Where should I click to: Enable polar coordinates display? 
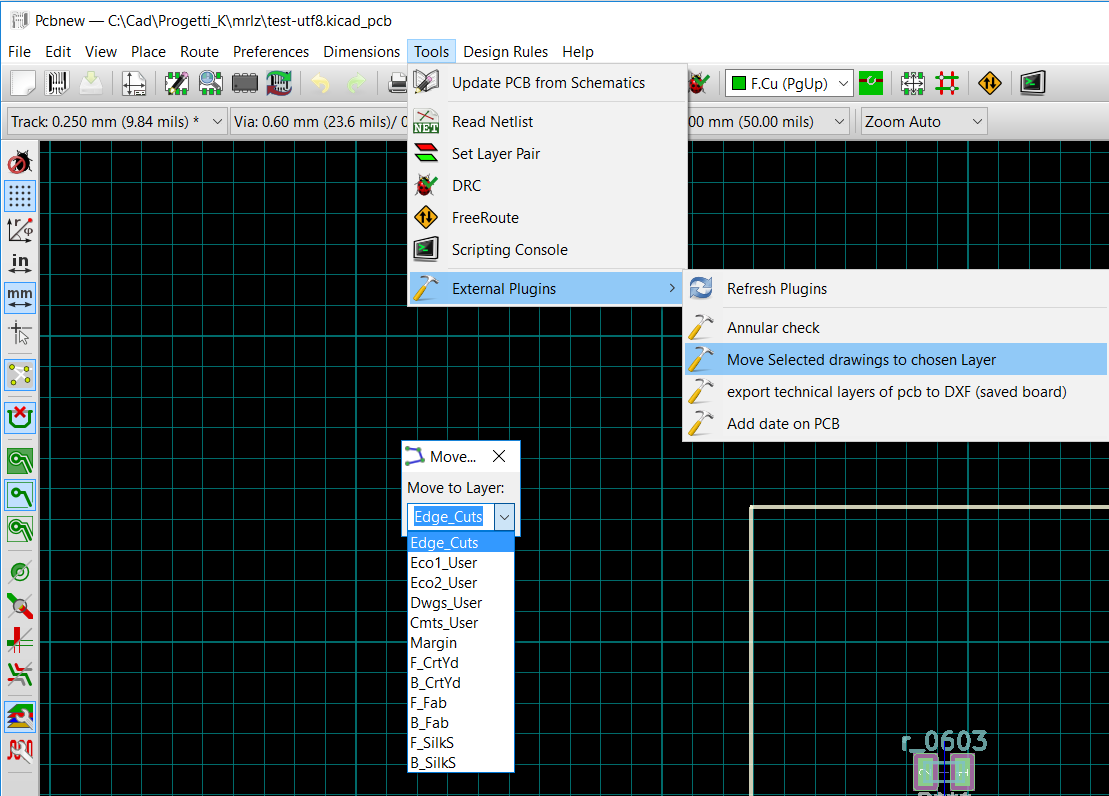pyautogui.click(x=20, y=229)
